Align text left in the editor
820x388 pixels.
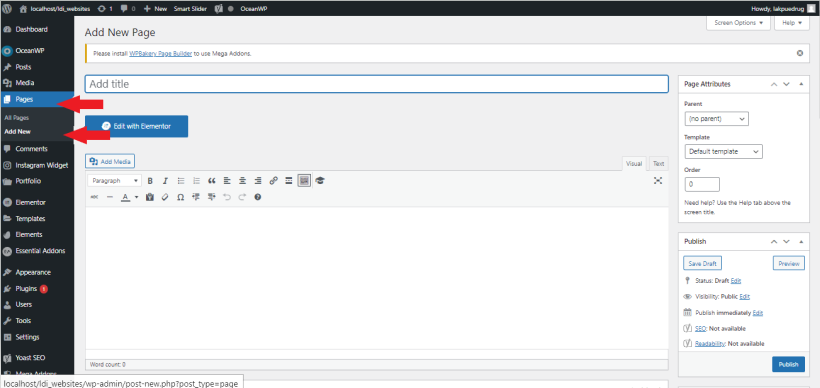(227, 181)
